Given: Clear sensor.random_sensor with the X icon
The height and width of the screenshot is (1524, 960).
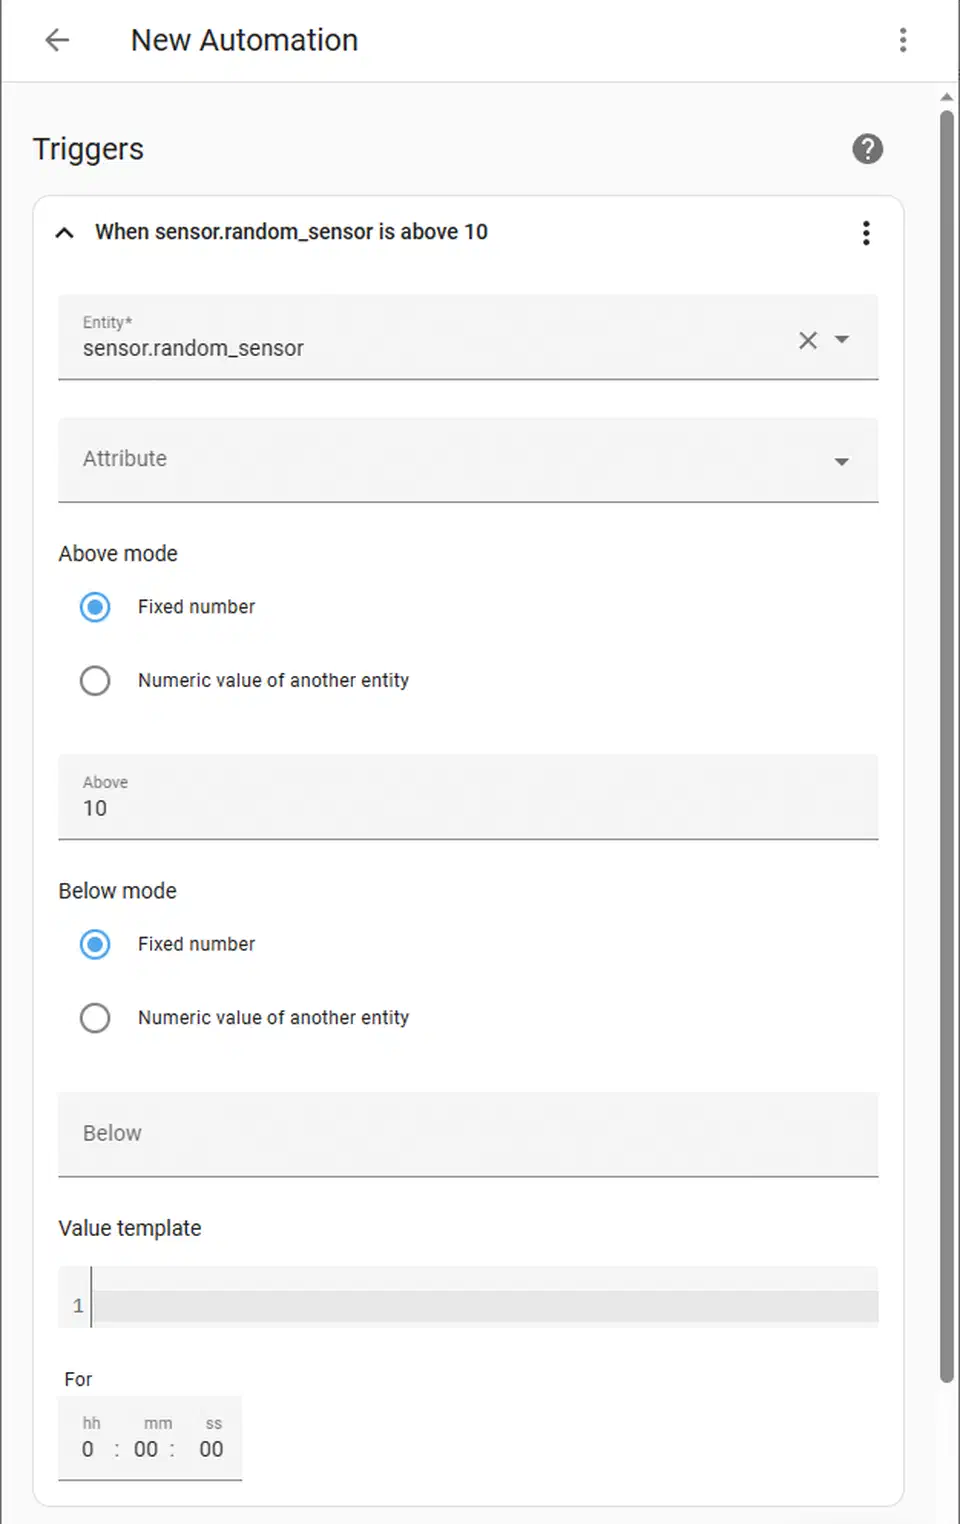Looking at the screenshot, I should point(808,340).
